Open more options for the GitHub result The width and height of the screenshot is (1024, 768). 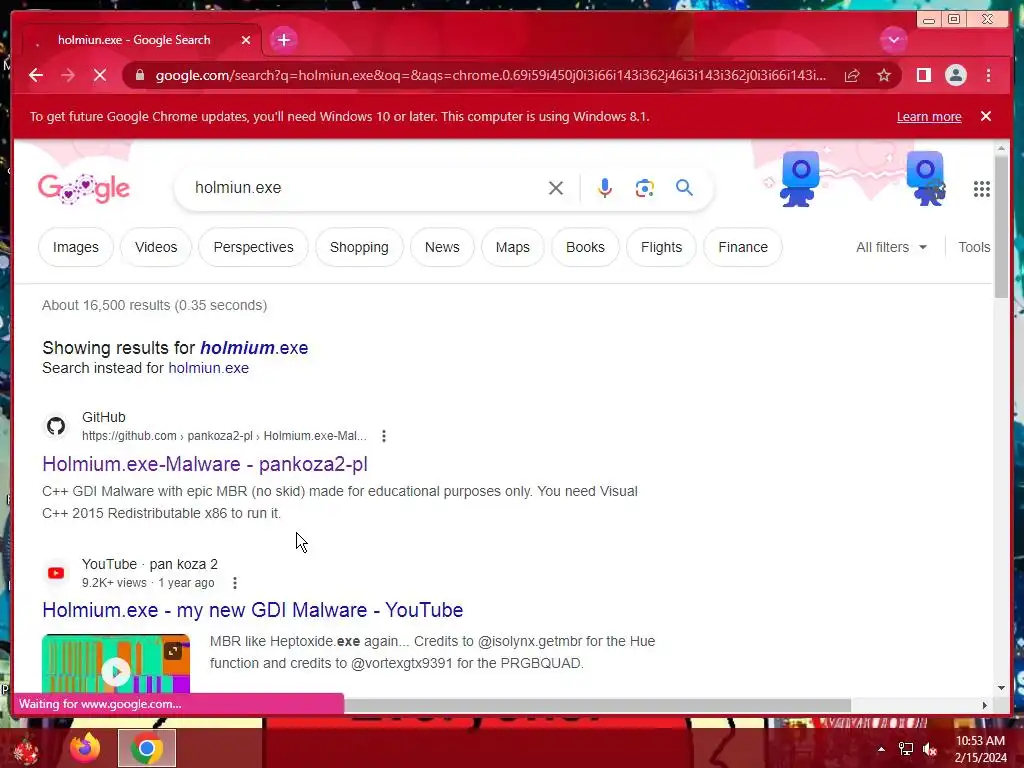tap(384, 436)
